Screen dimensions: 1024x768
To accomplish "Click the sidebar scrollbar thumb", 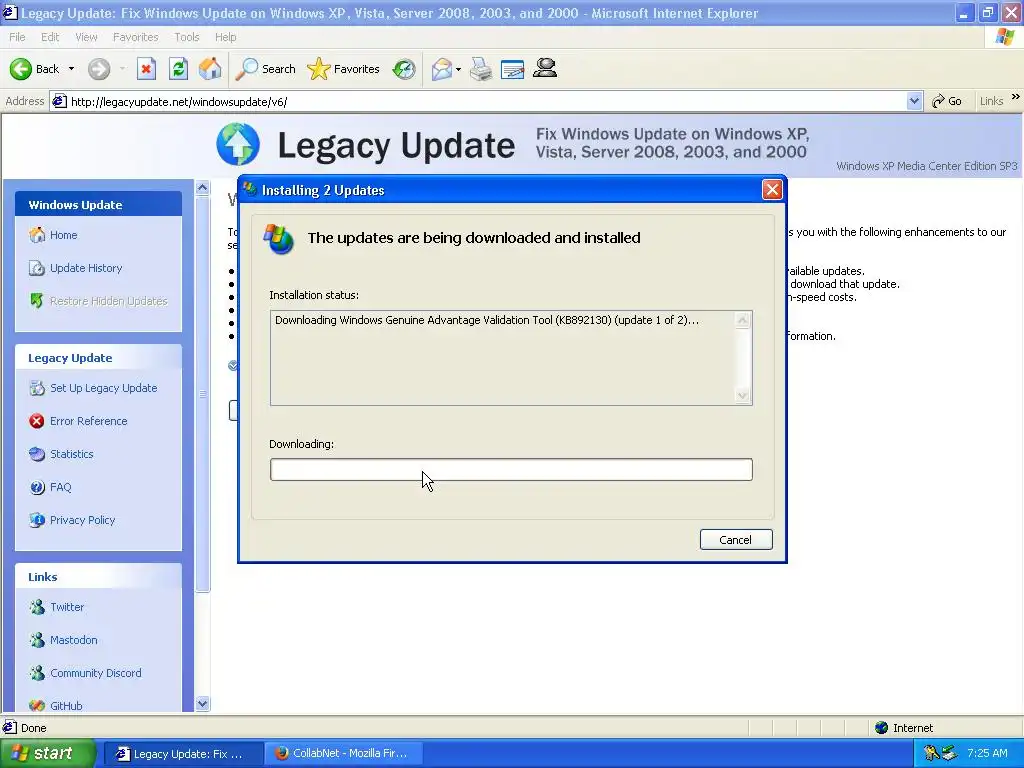I will 202,393.
